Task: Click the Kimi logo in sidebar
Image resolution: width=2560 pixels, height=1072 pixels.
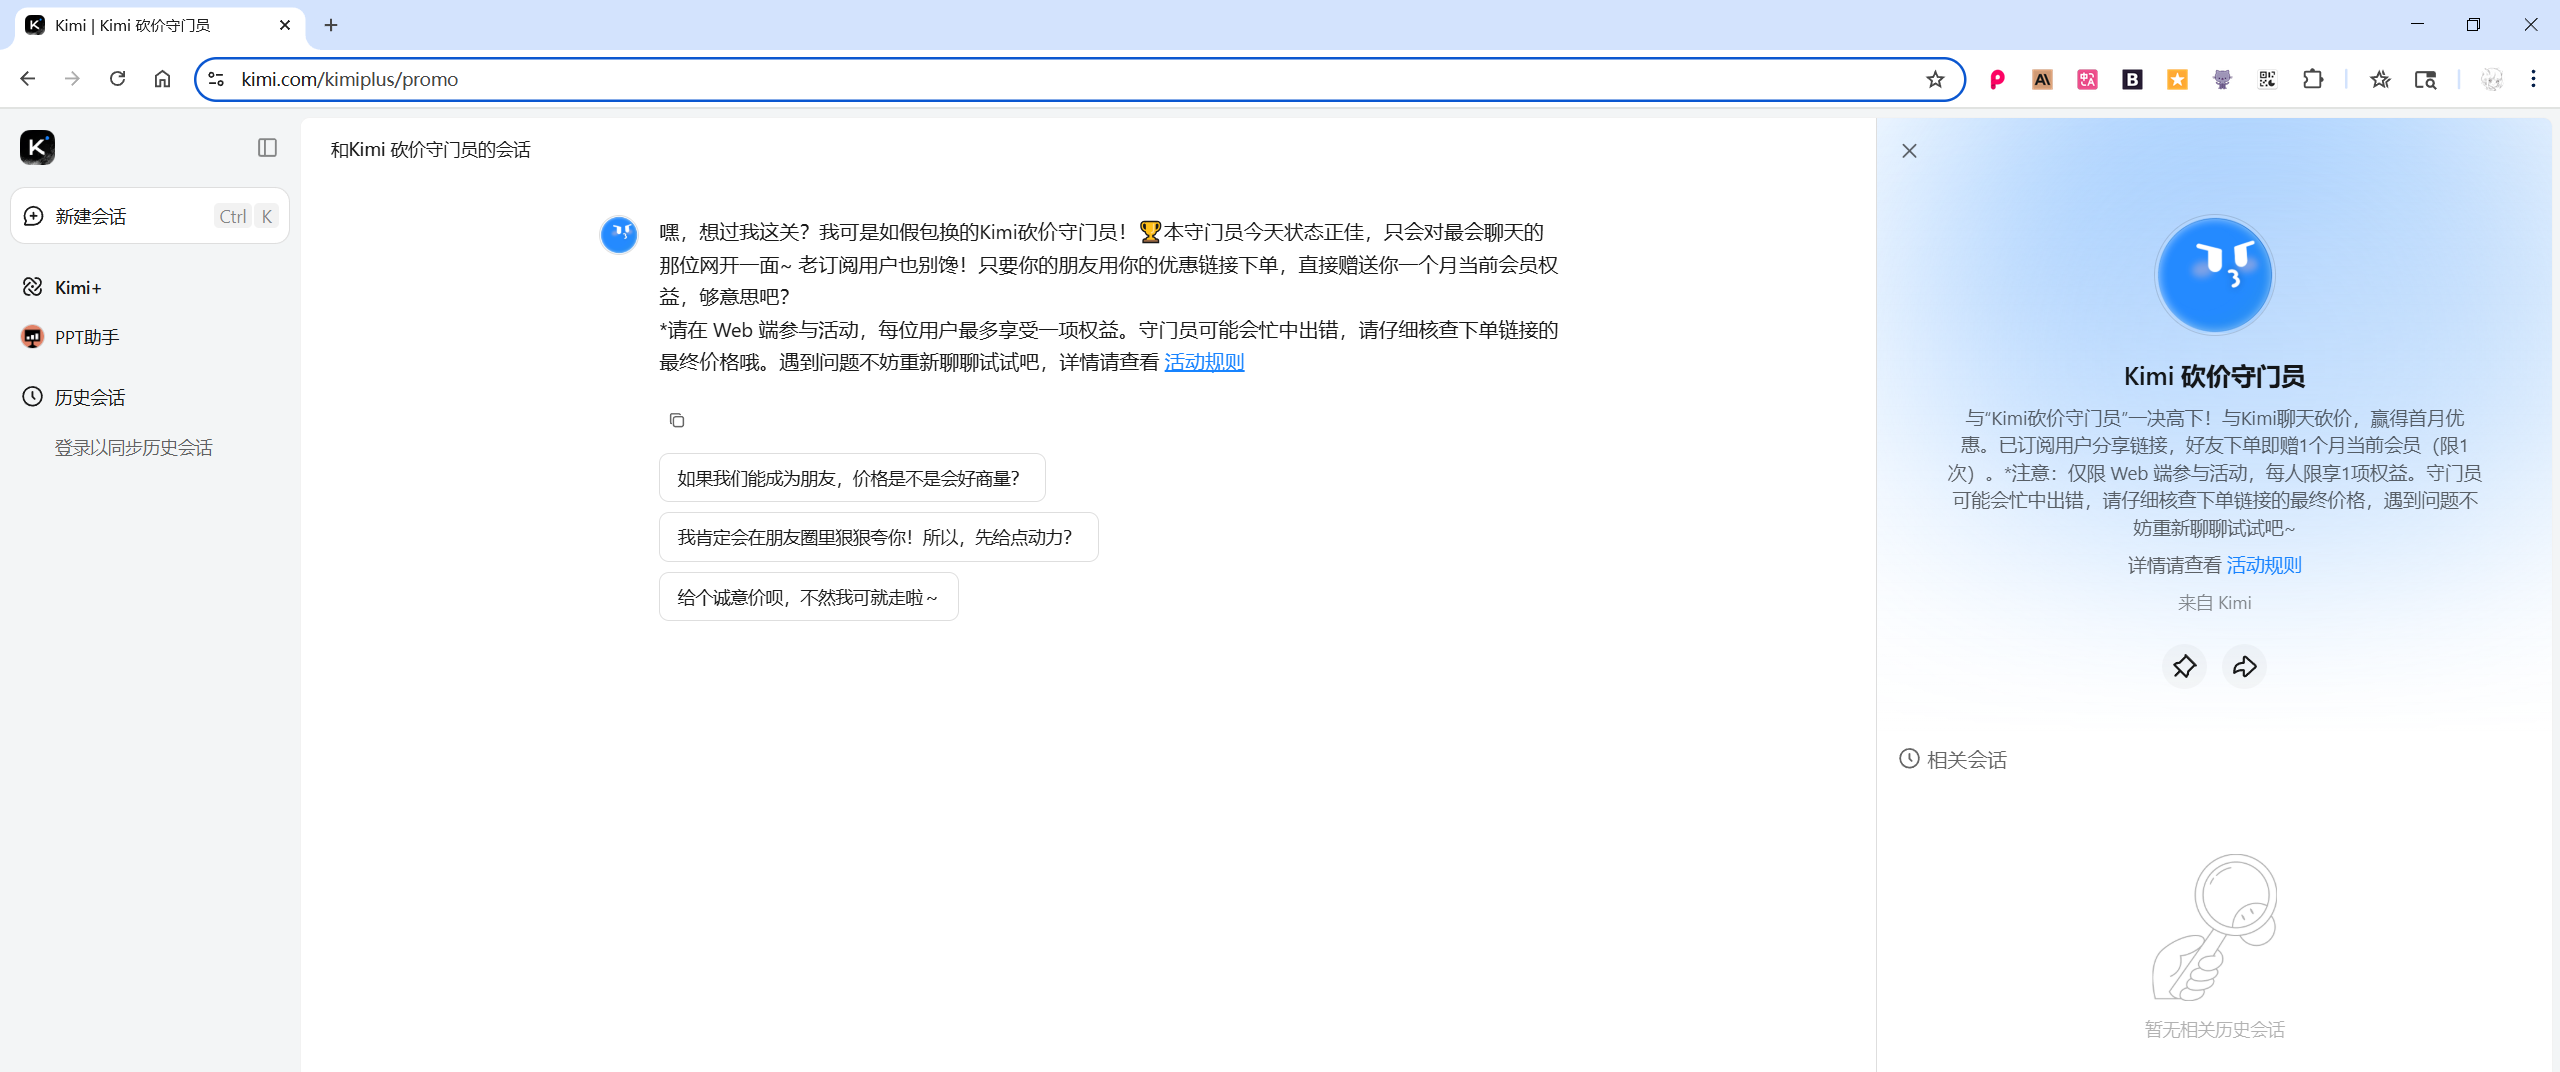Action: (37, 148)
